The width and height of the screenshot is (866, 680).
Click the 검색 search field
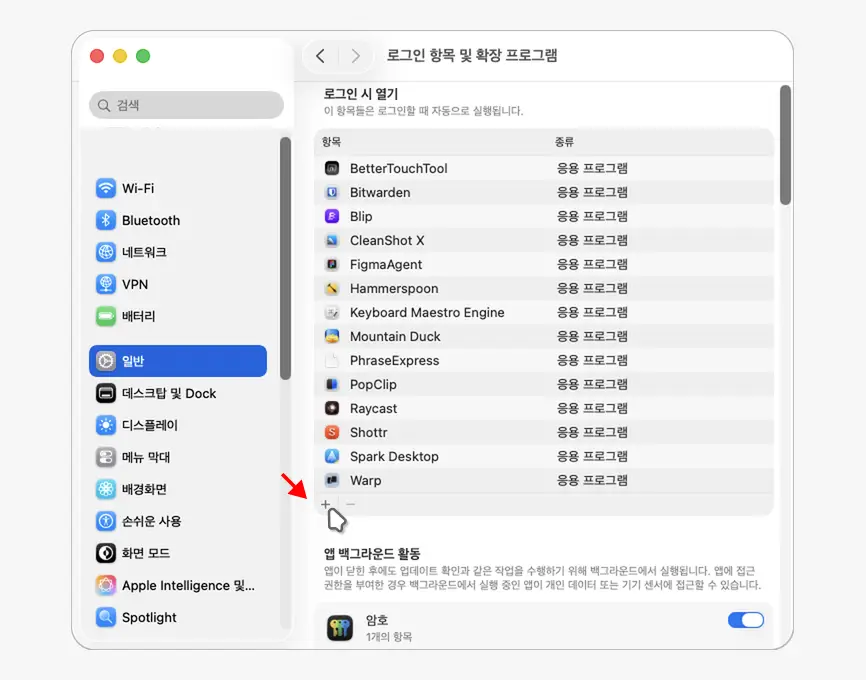pyautogui.click(x=186, y=105)
